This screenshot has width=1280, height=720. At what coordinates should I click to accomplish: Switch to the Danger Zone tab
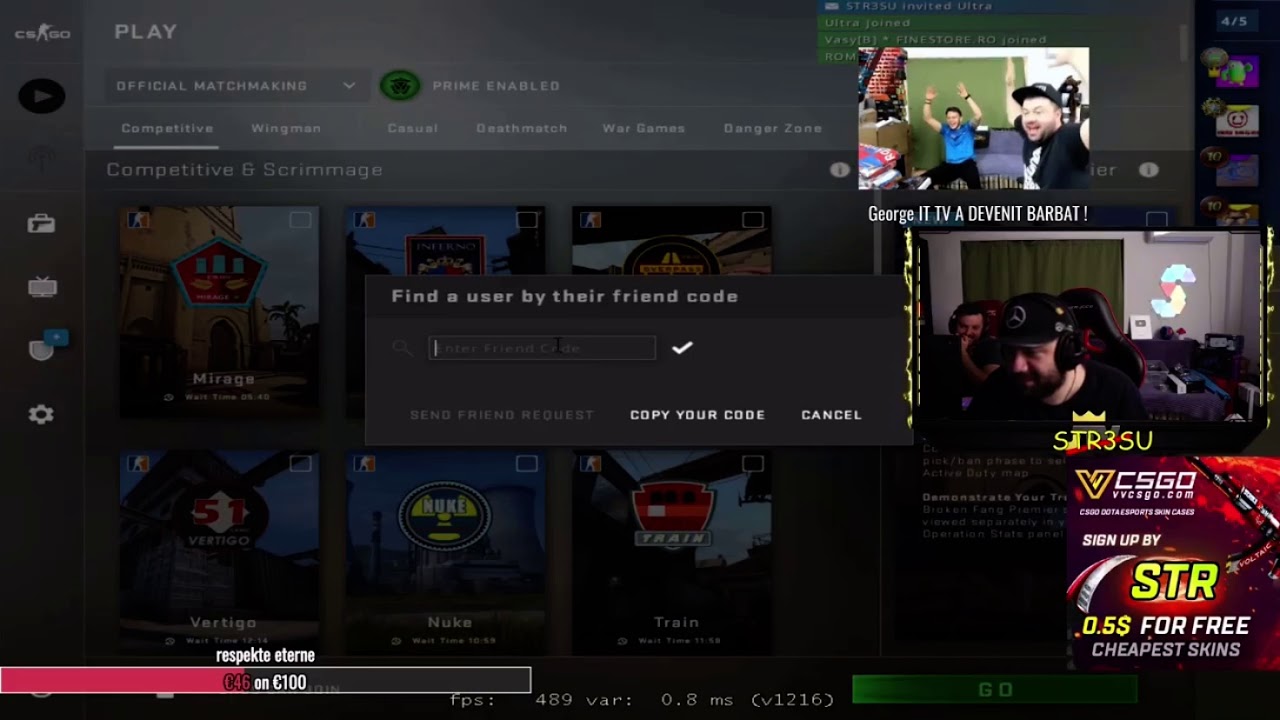tap(772, 128)
